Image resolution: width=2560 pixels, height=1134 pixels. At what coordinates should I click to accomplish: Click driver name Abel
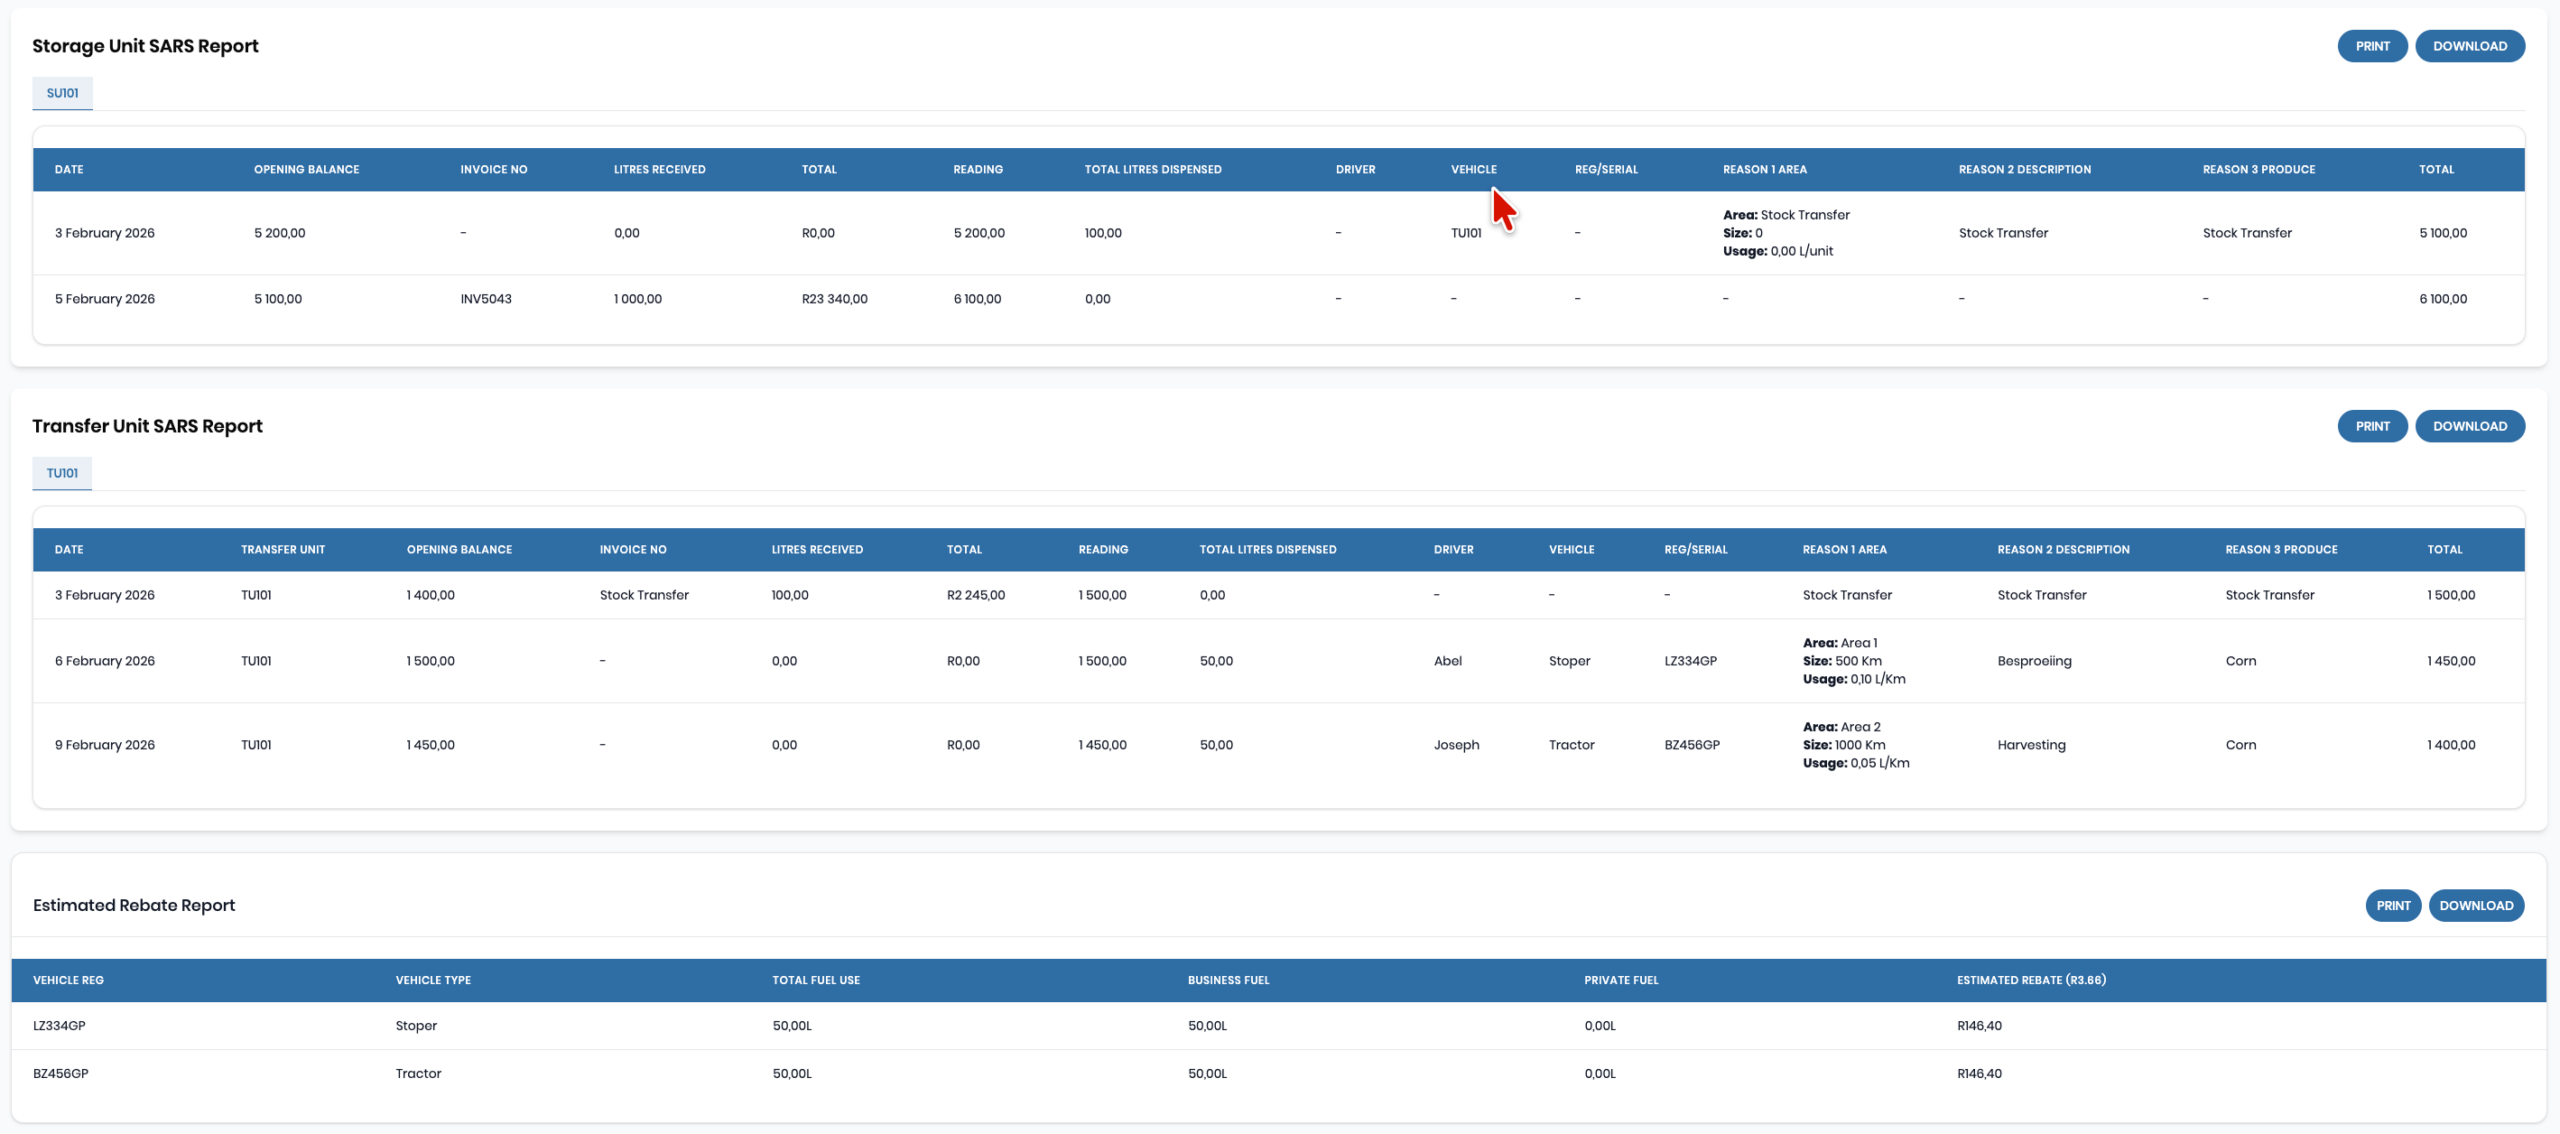[x=1447, y=661]
